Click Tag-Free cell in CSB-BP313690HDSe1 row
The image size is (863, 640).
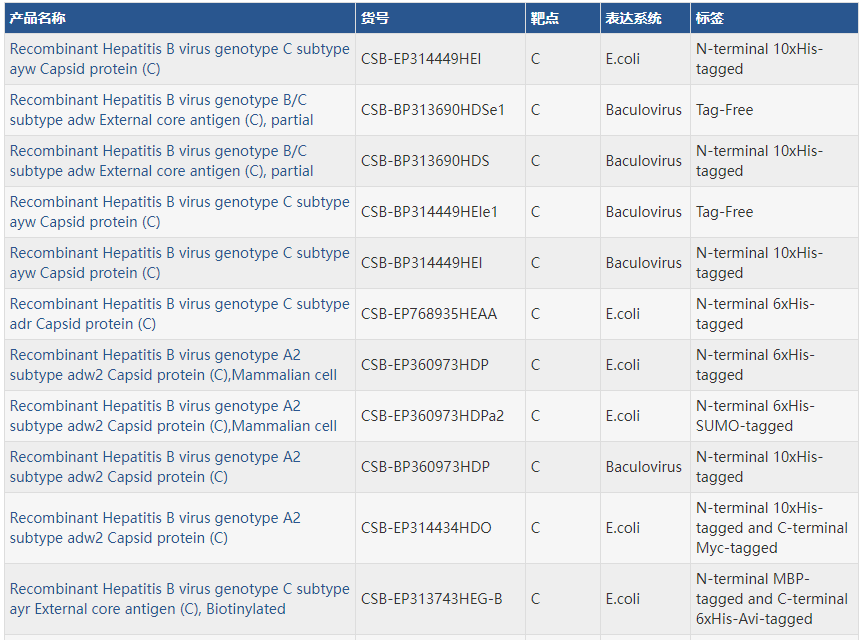pos(725,110)
